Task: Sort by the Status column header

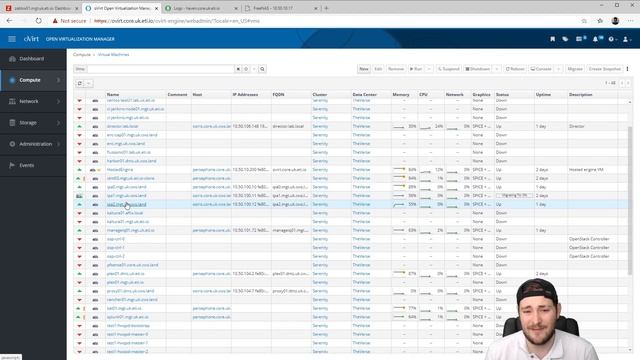Action: pos(502,94)
